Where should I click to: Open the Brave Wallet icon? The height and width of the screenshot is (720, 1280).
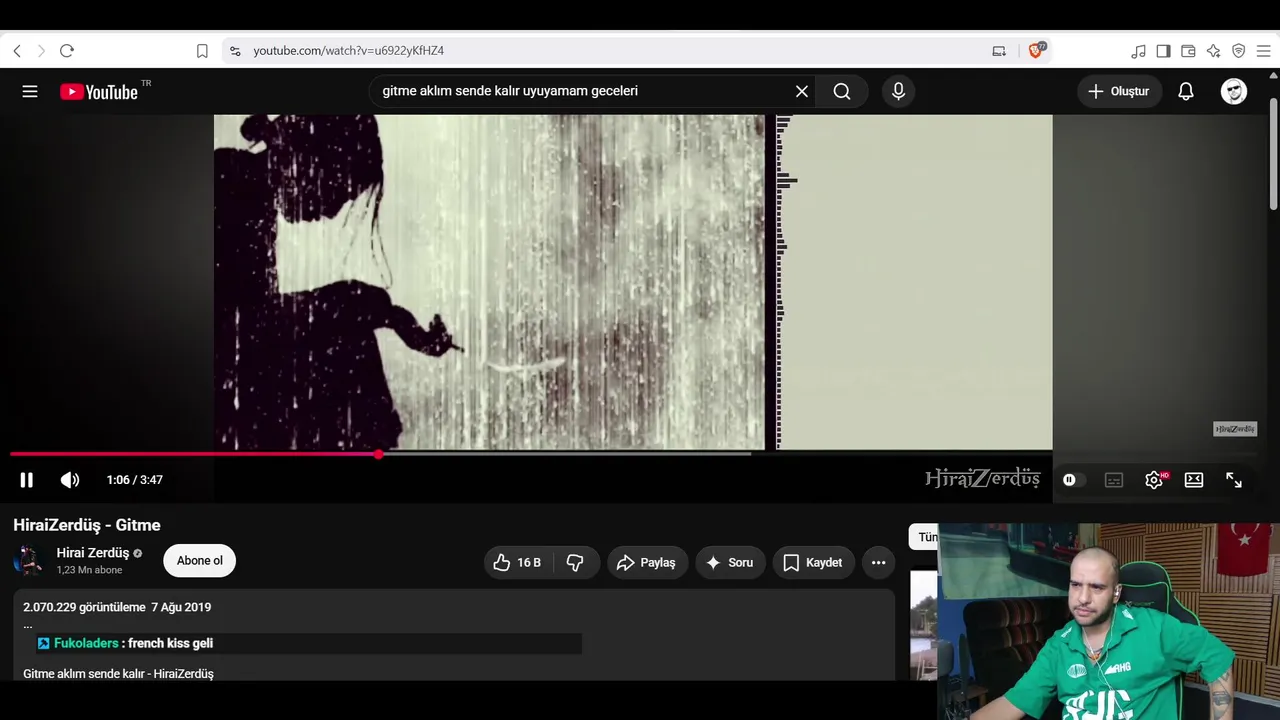tap(1188, 51)
